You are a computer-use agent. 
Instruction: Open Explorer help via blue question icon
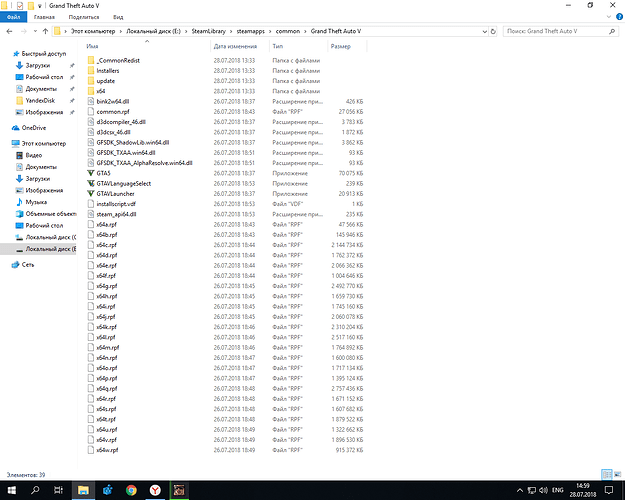[x=617, y=17]
